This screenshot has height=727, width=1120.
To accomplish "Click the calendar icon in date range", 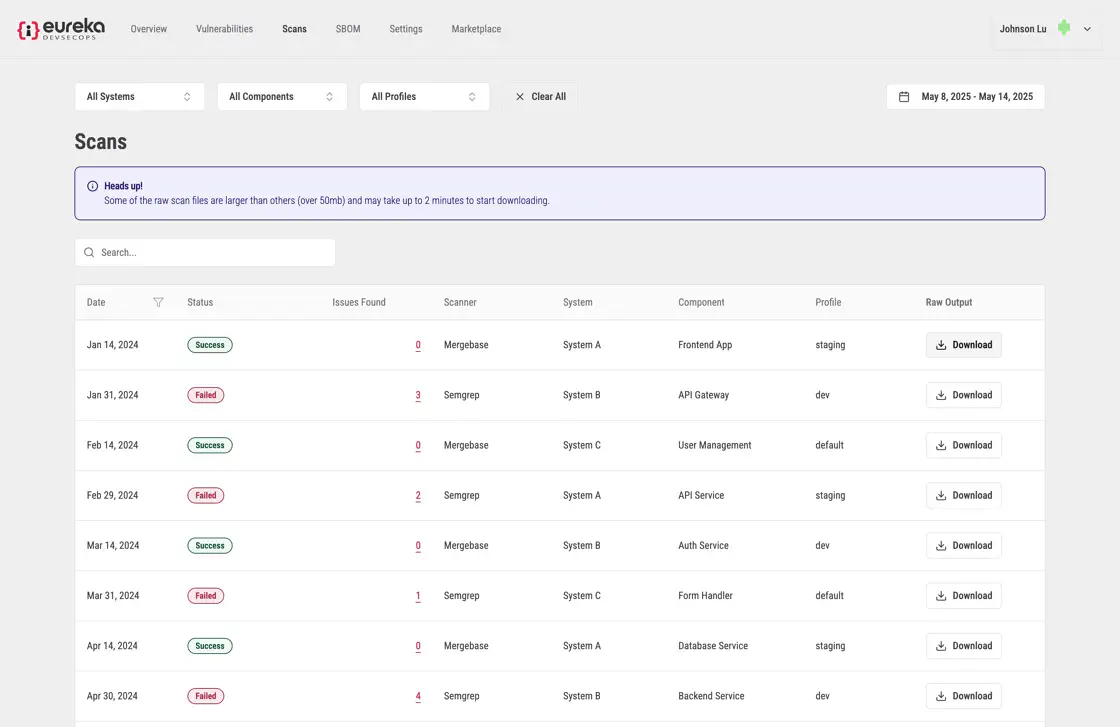I will click(x=904, y=97).
